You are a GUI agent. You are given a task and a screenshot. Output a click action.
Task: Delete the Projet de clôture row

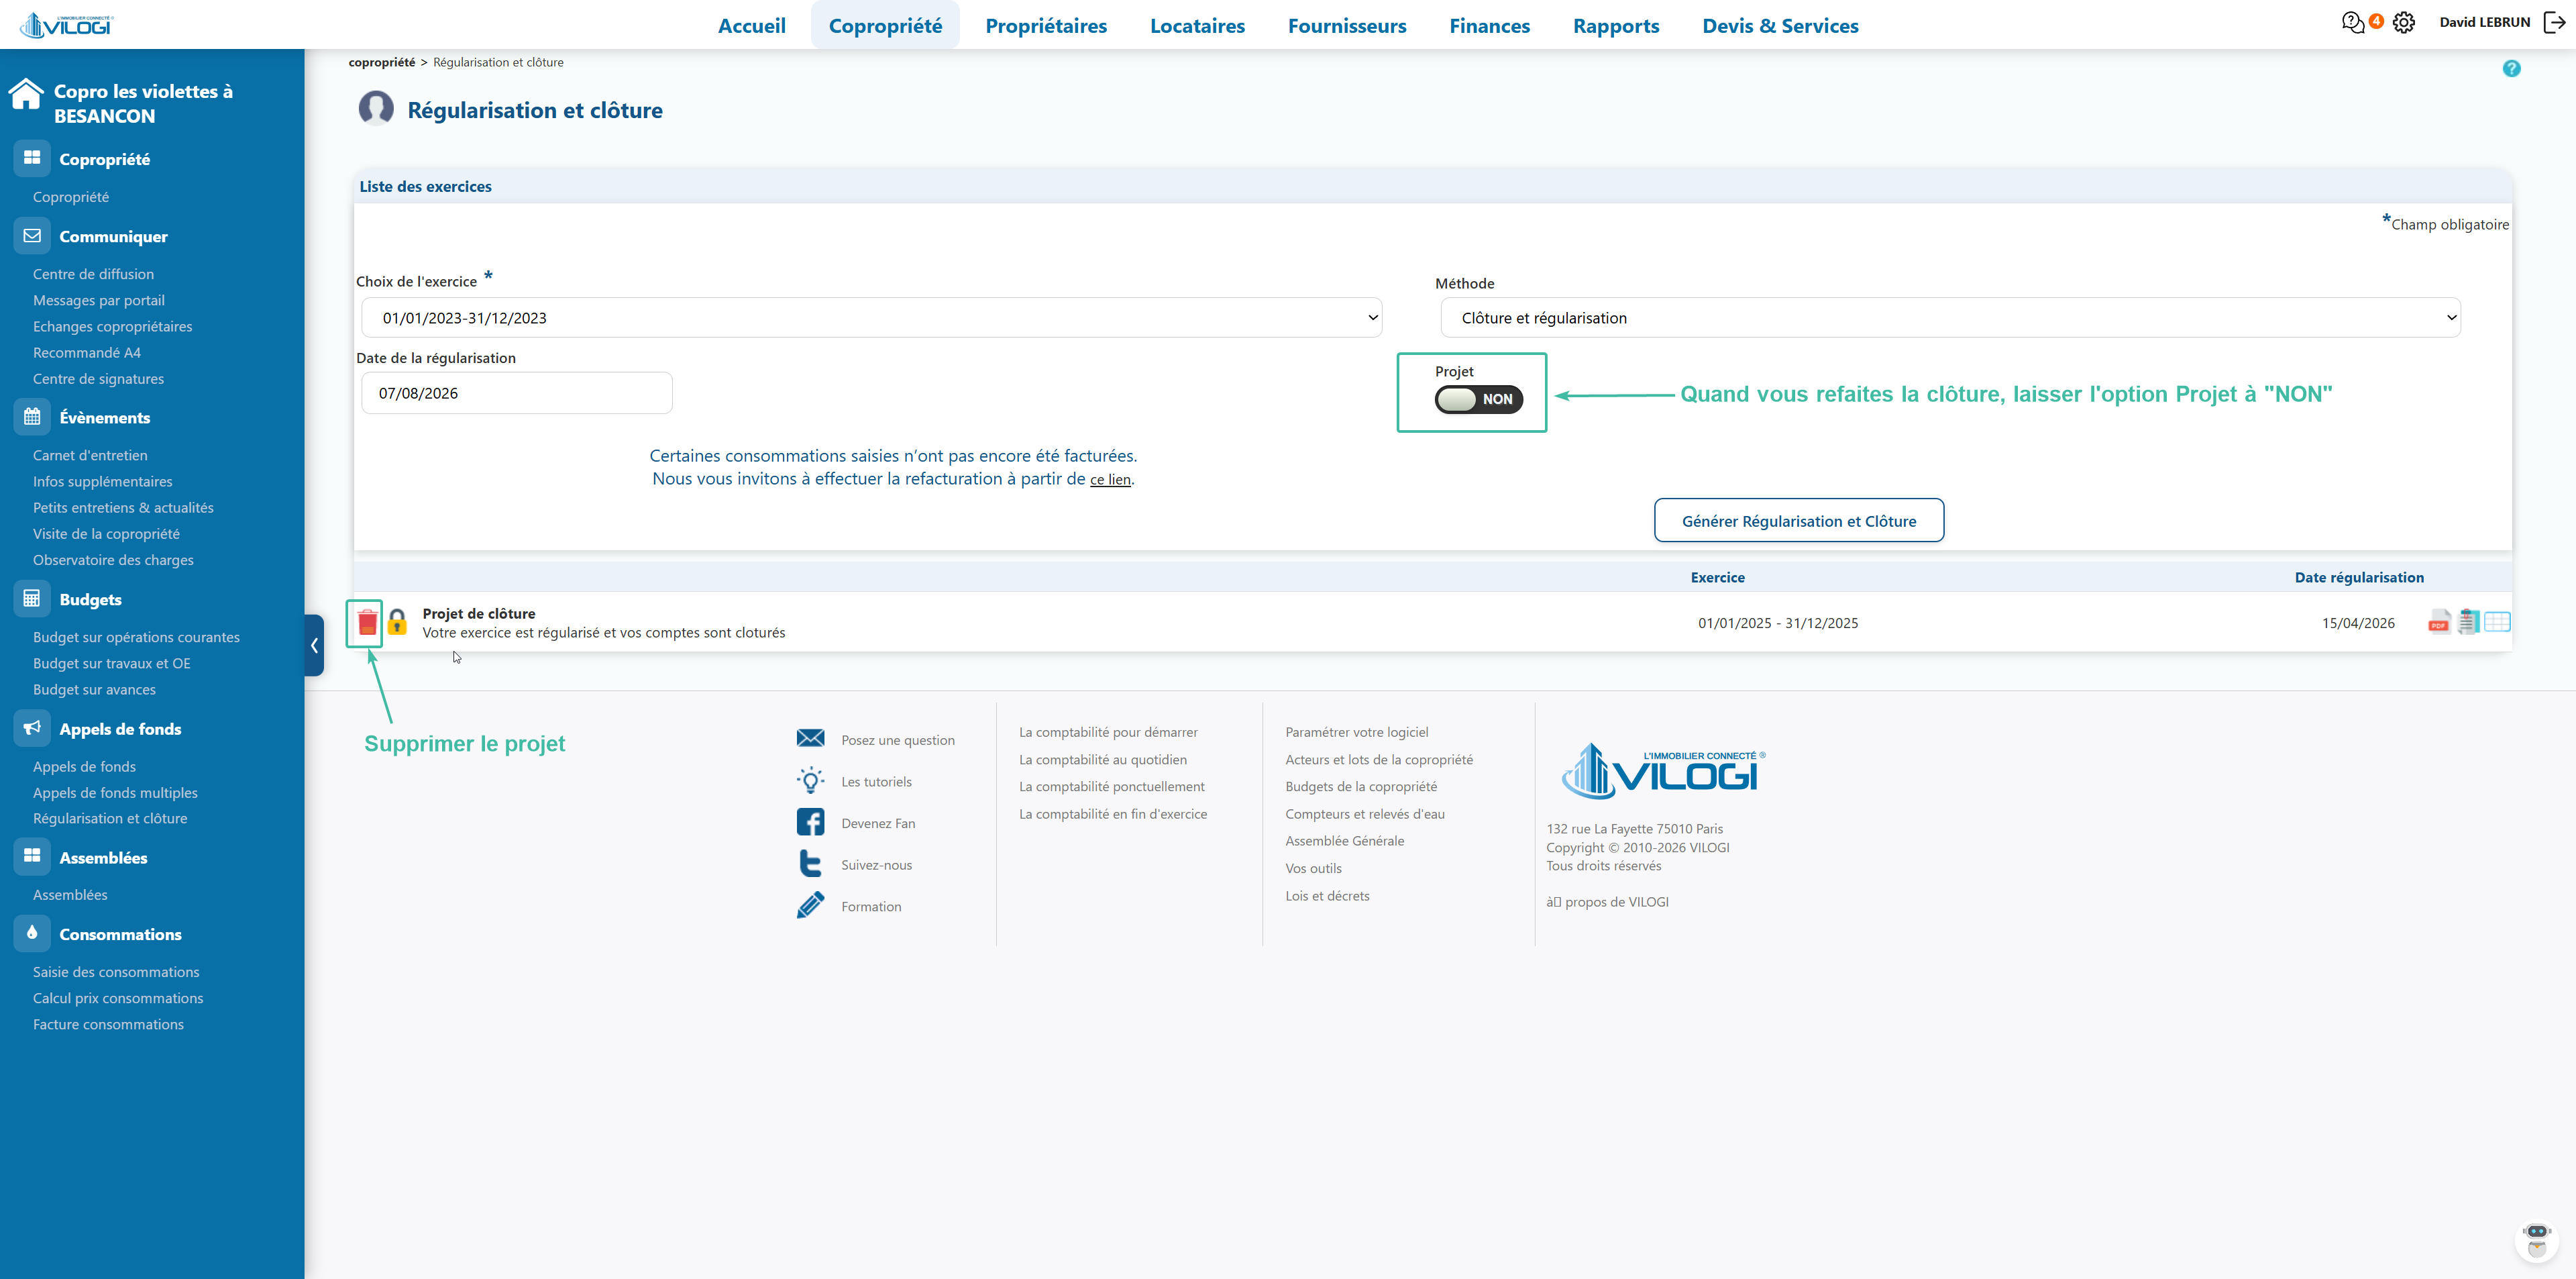point(367,623)
